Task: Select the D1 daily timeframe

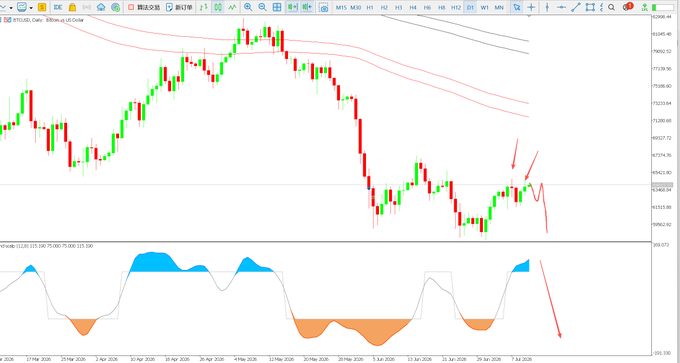Action: point(470,7)
